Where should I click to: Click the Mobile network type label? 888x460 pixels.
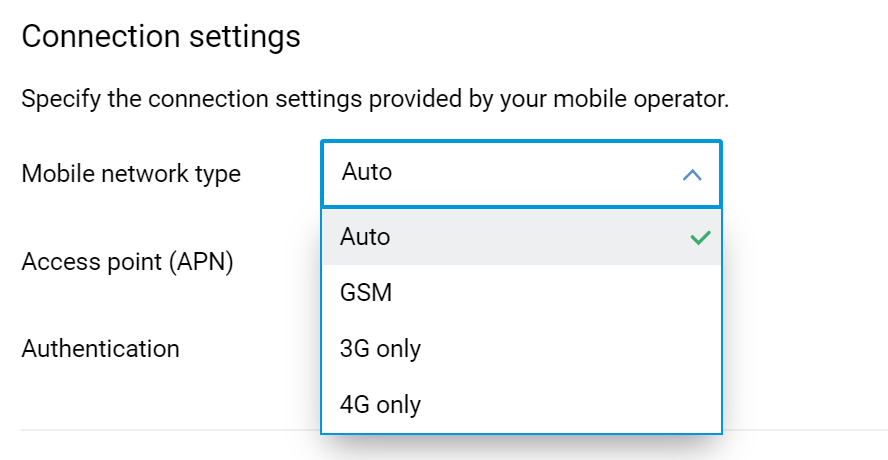[131, 174]
